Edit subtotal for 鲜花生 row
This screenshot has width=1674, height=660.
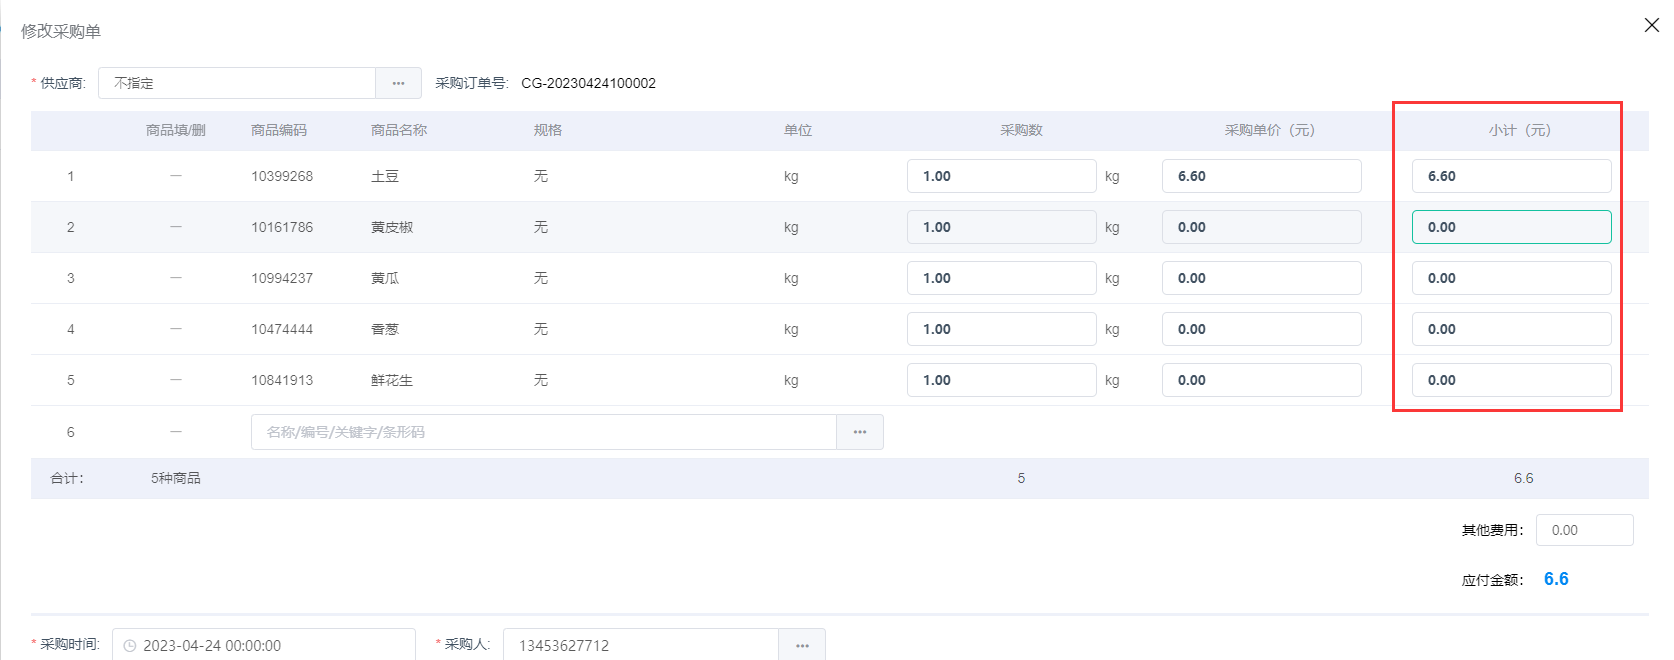[x=1511, y=380]
